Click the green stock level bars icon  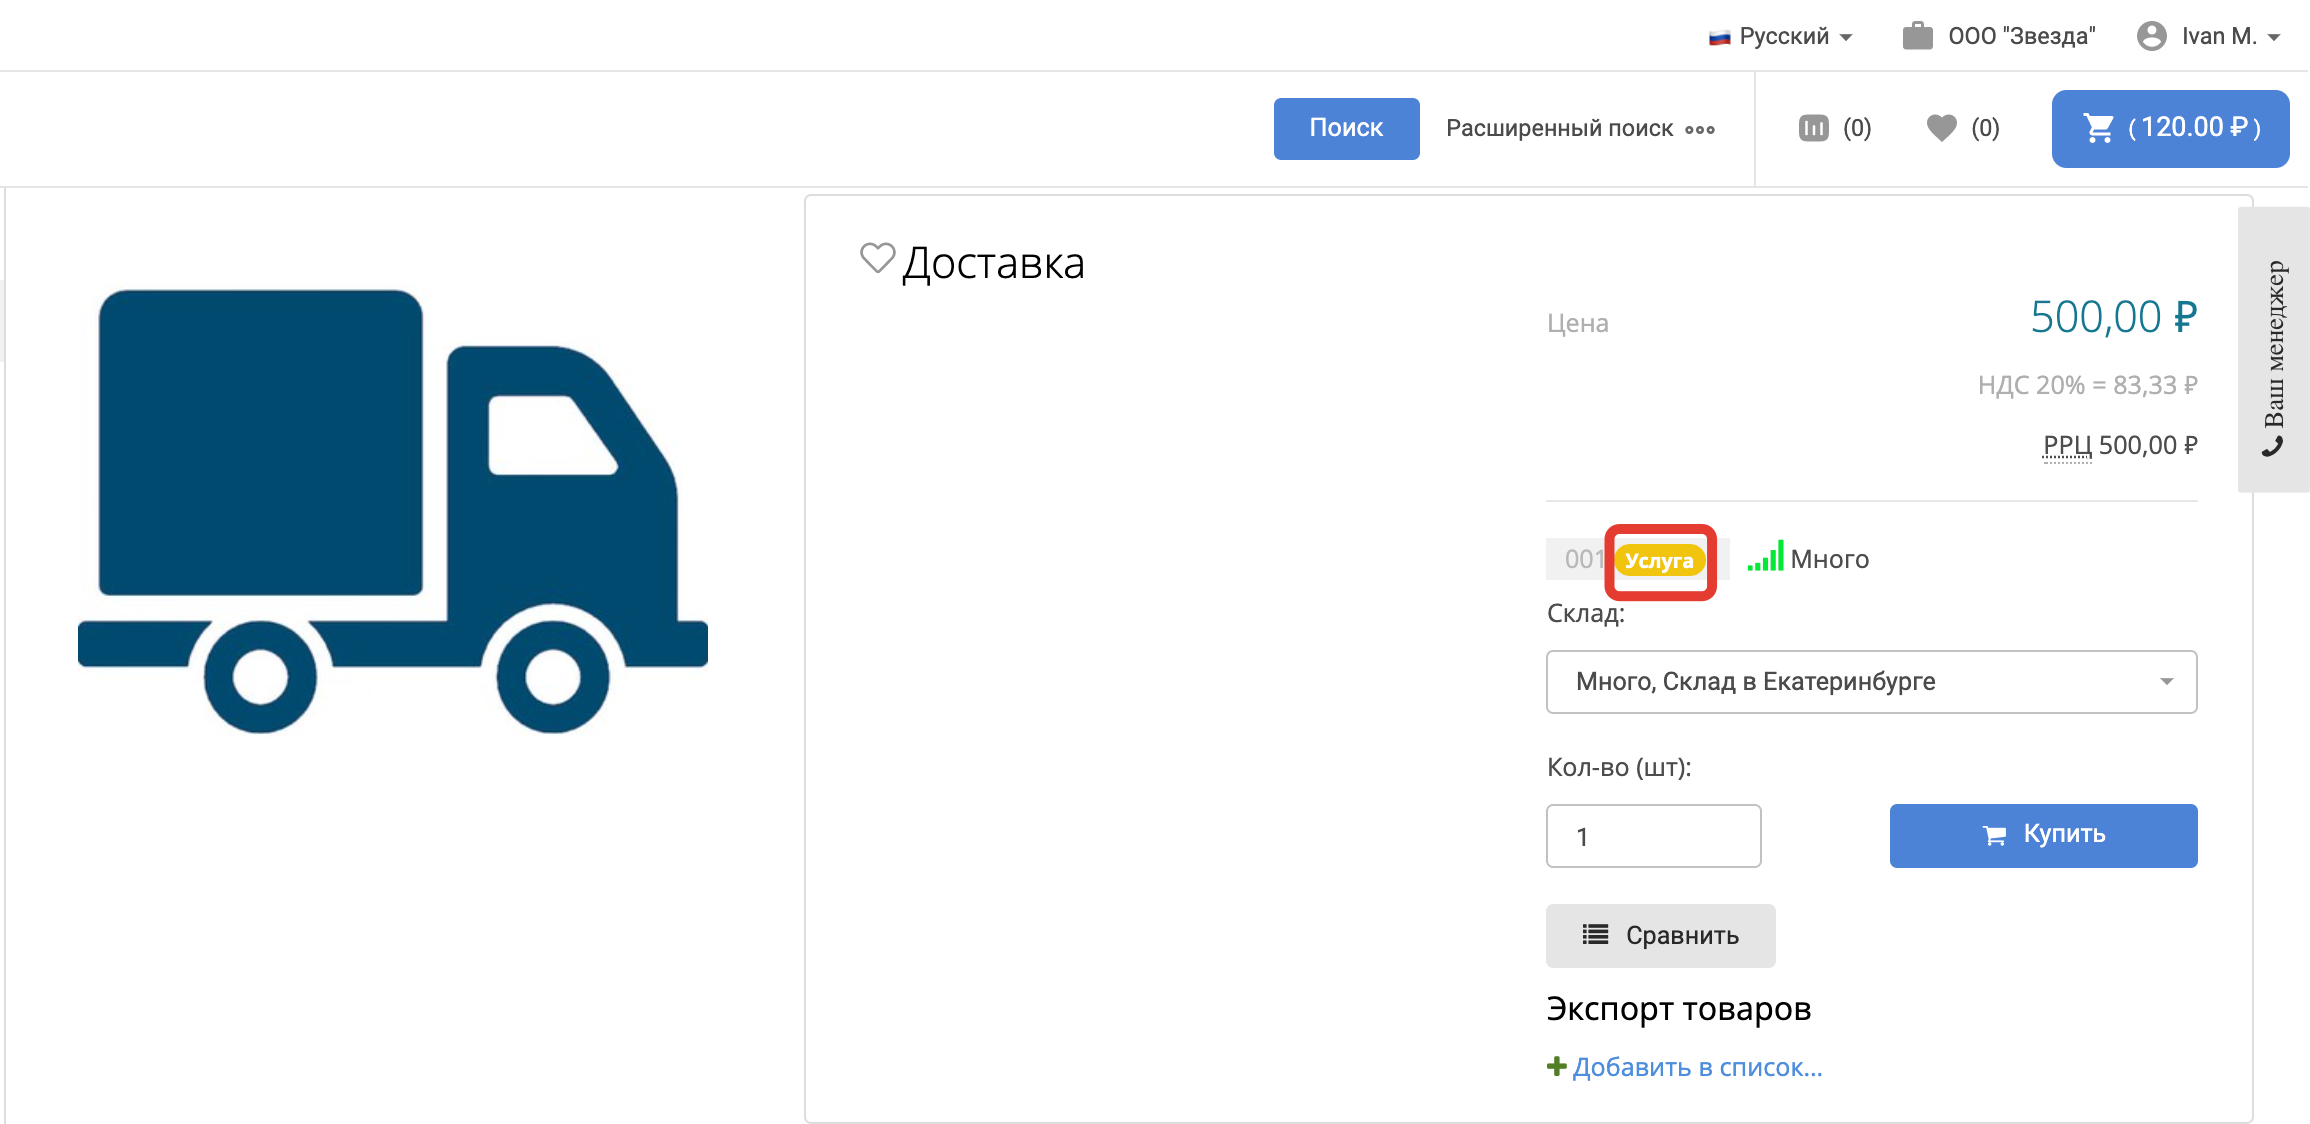[1766, 557]
